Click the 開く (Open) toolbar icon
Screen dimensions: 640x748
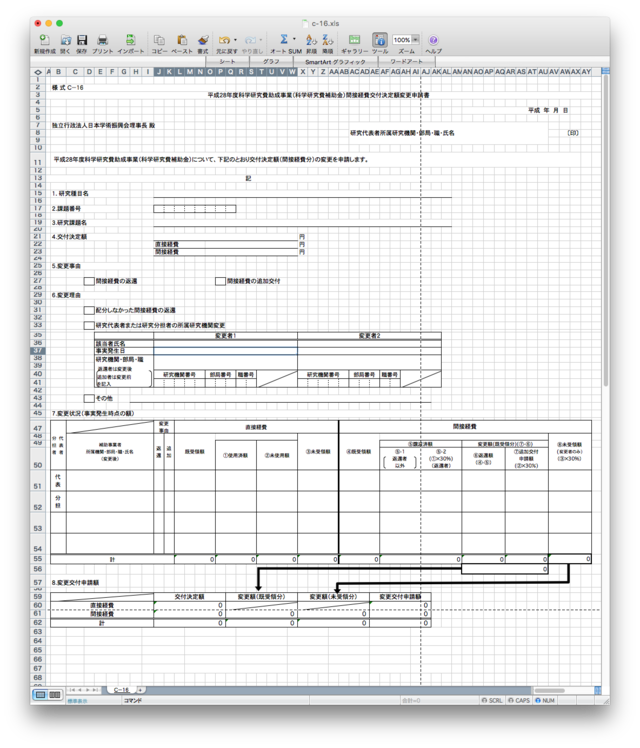tap(66, 40)
